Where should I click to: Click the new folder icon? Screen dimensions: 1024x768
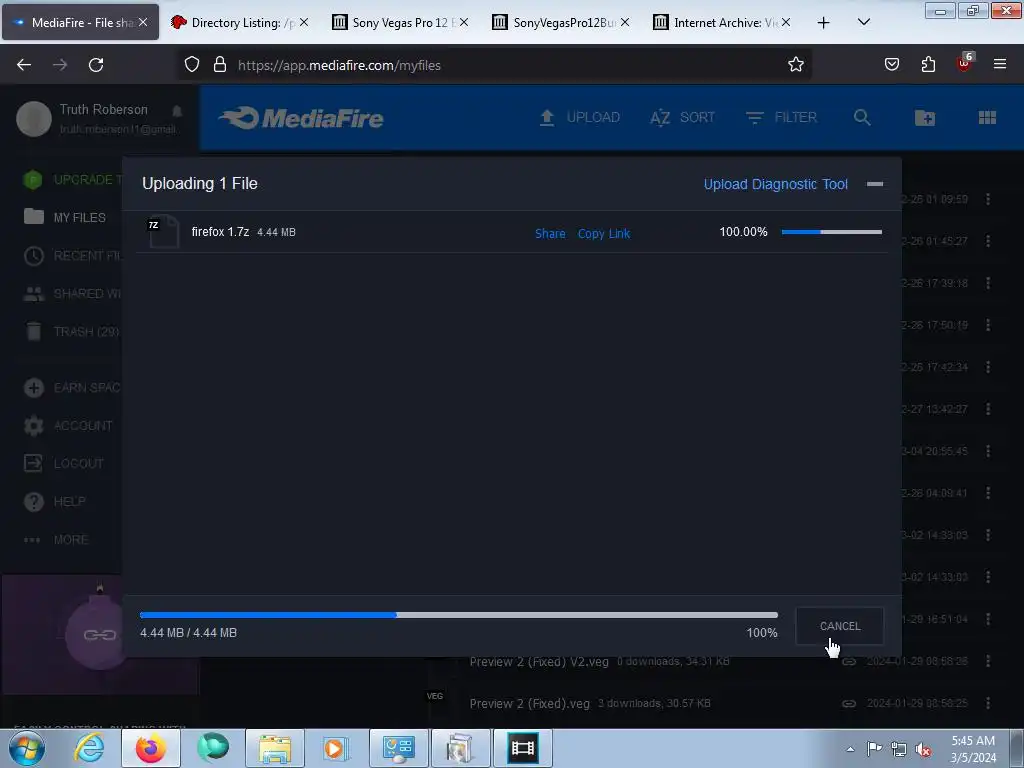click(925, 118)
